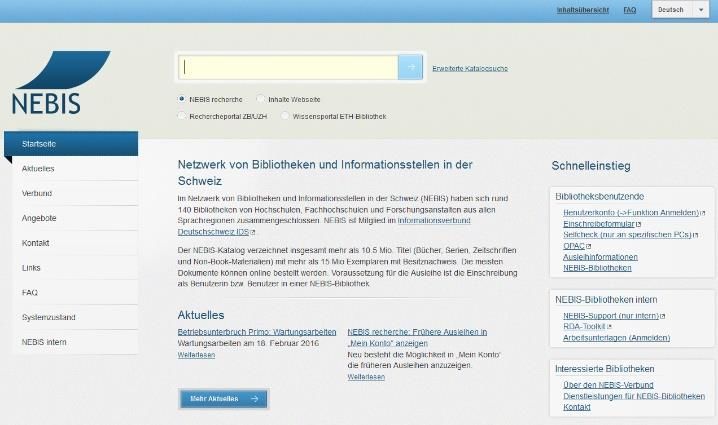Open the Benutzerkonto login link

pyautogui.click(x=630, y=213)
